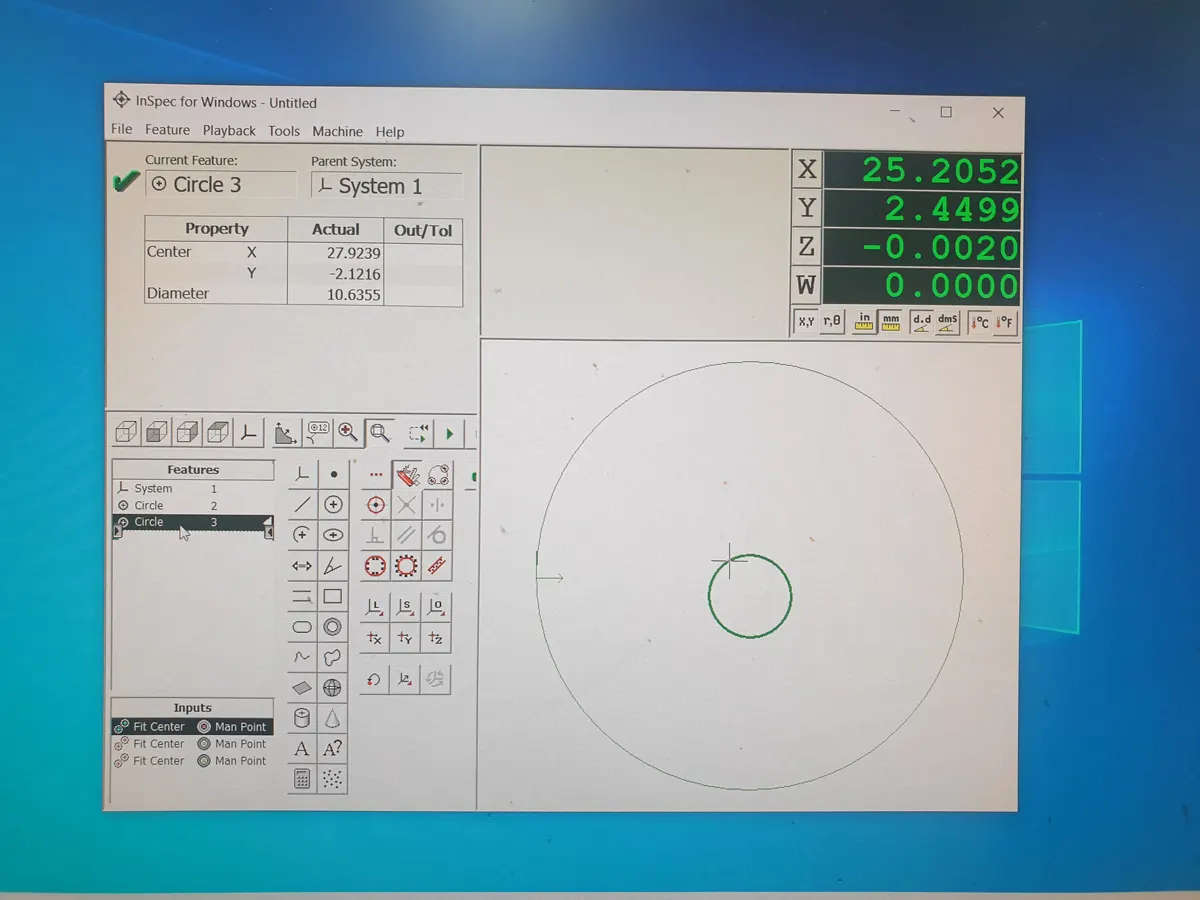Switch angle format to dms
The height and width of the screenshot is (900, 1200).
point(948,322)
